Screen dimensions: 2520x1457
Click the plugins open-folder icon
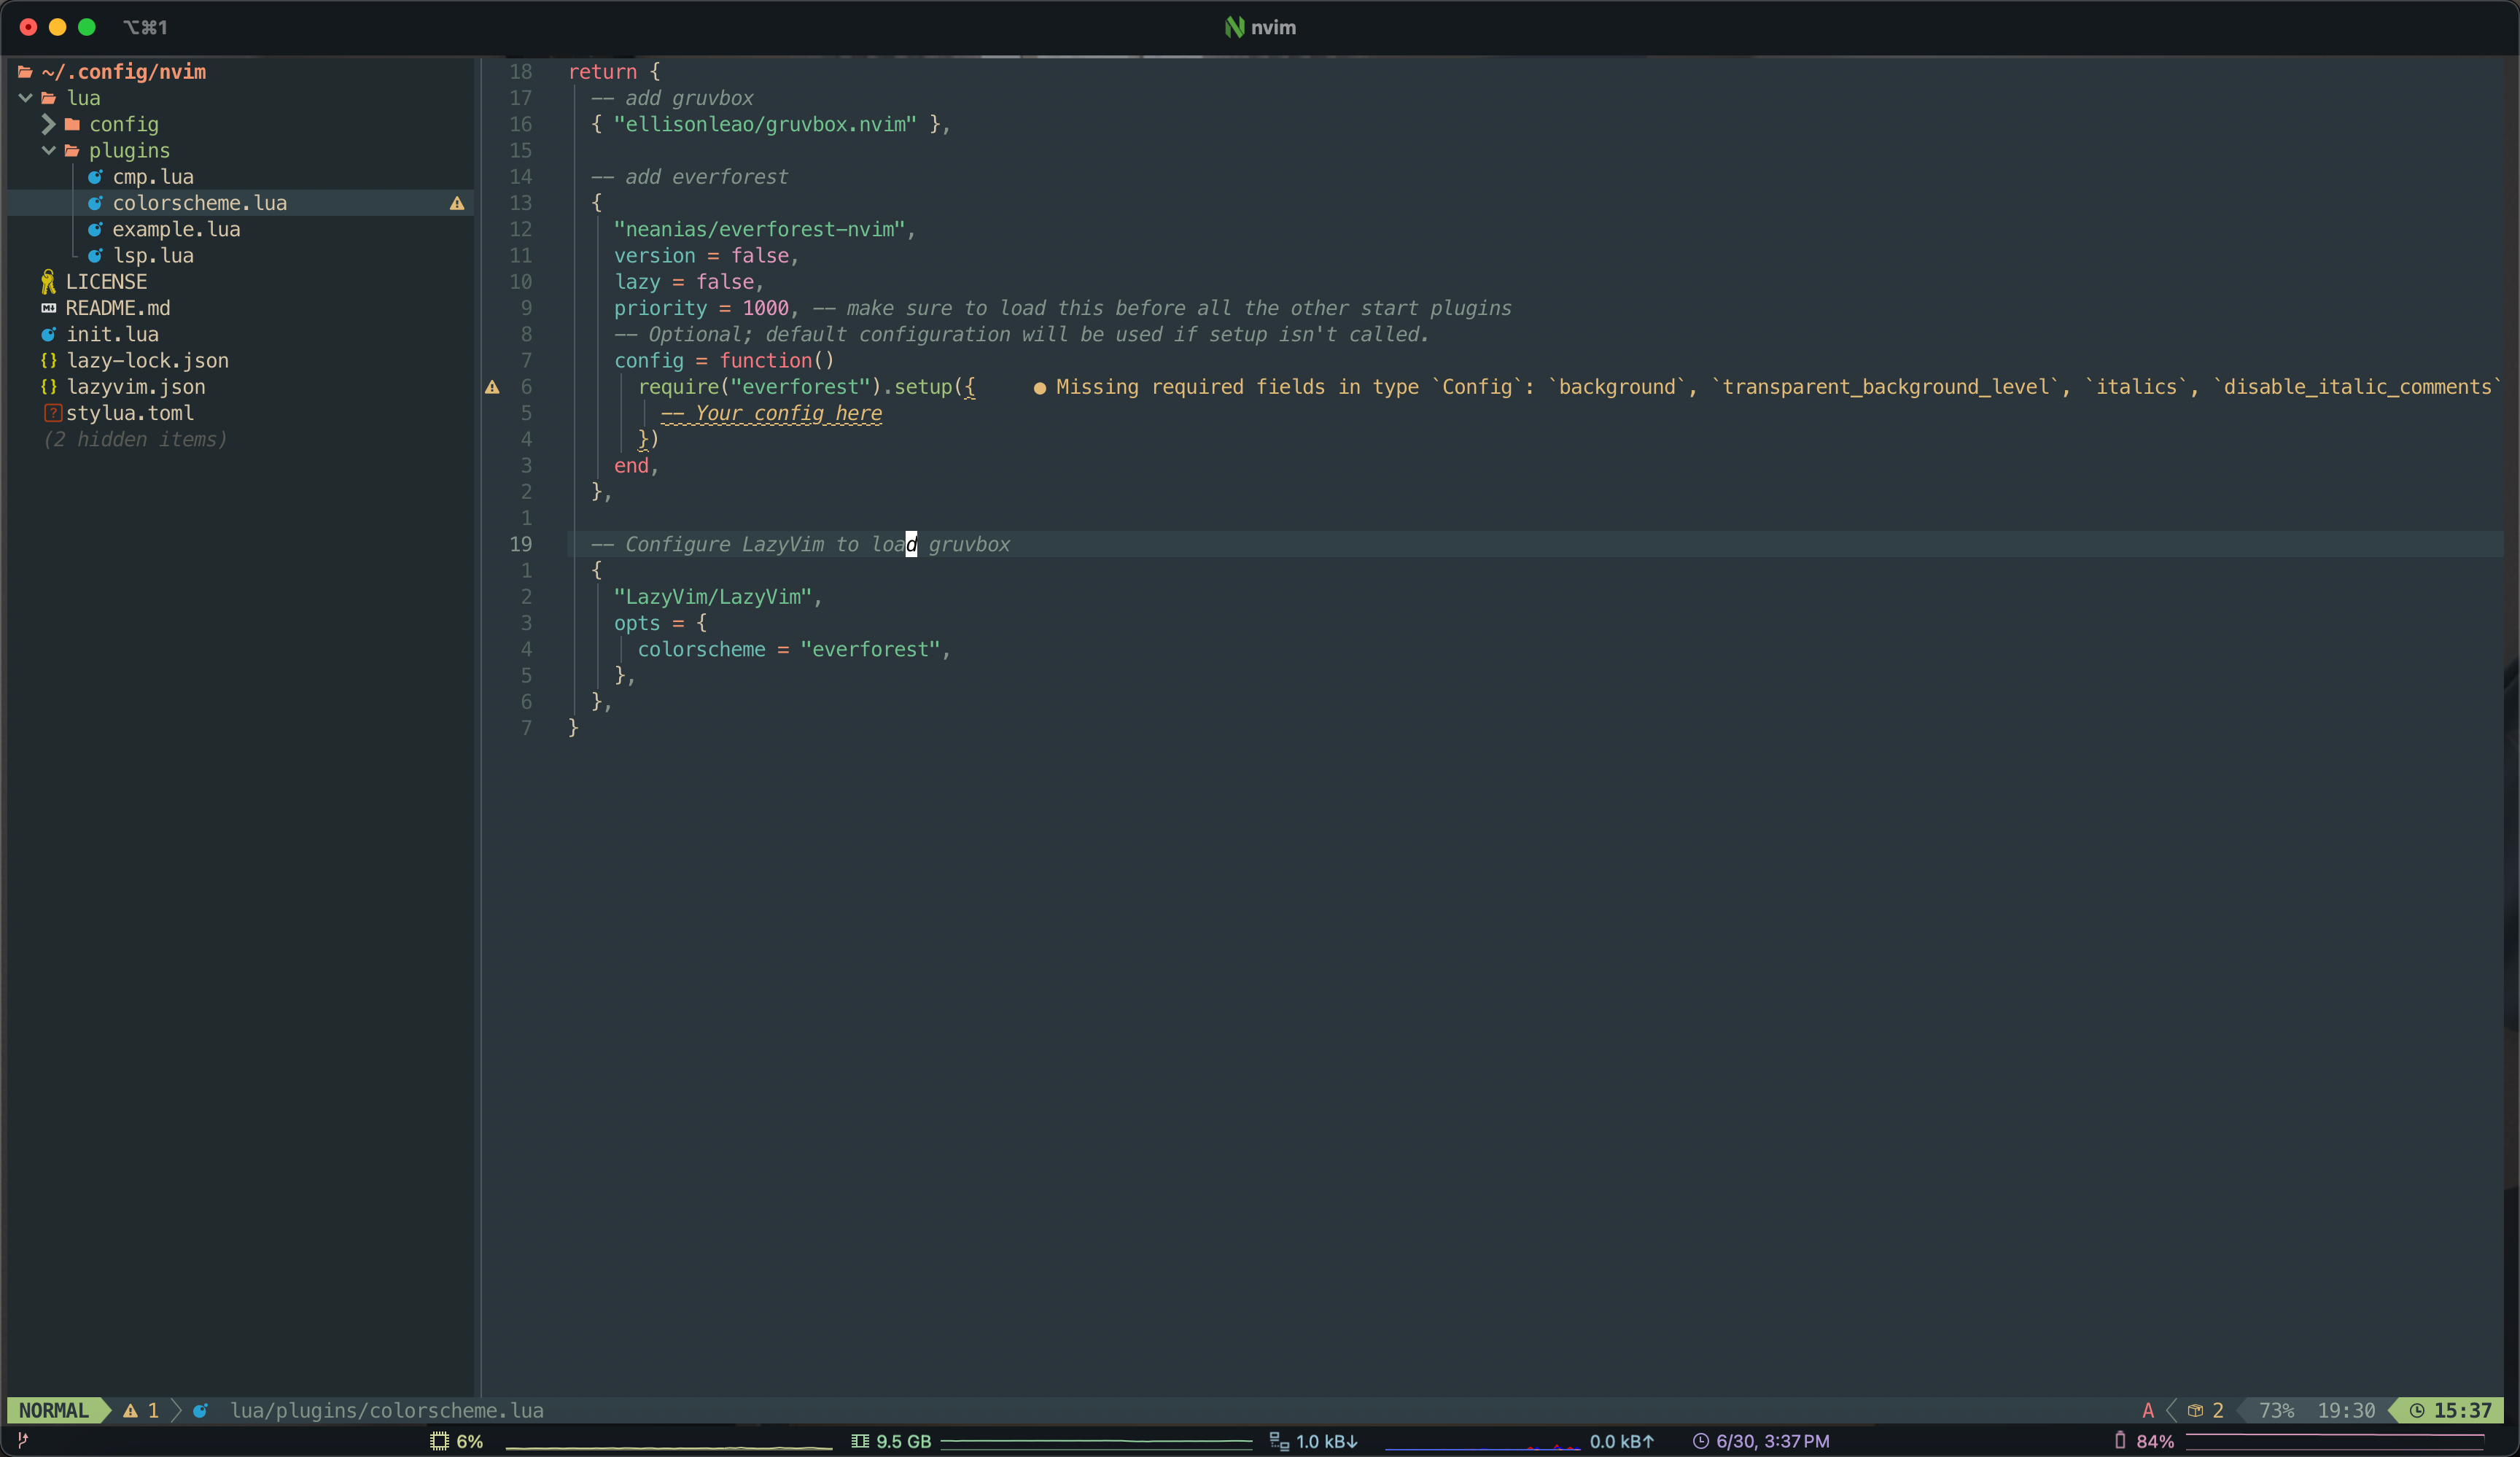point(72,150)
